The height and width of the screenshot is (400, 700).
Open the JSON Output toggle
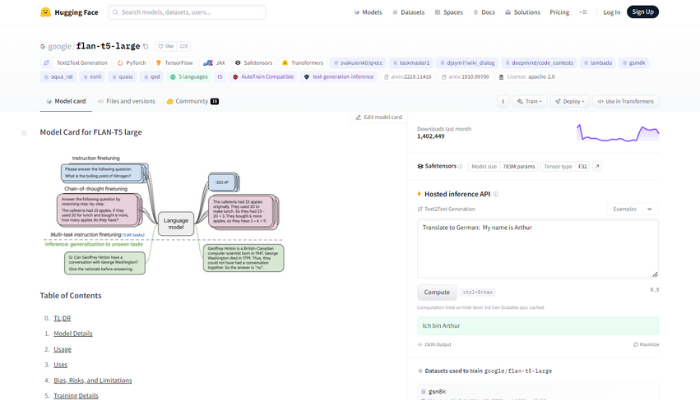click(x=434, y=345)
